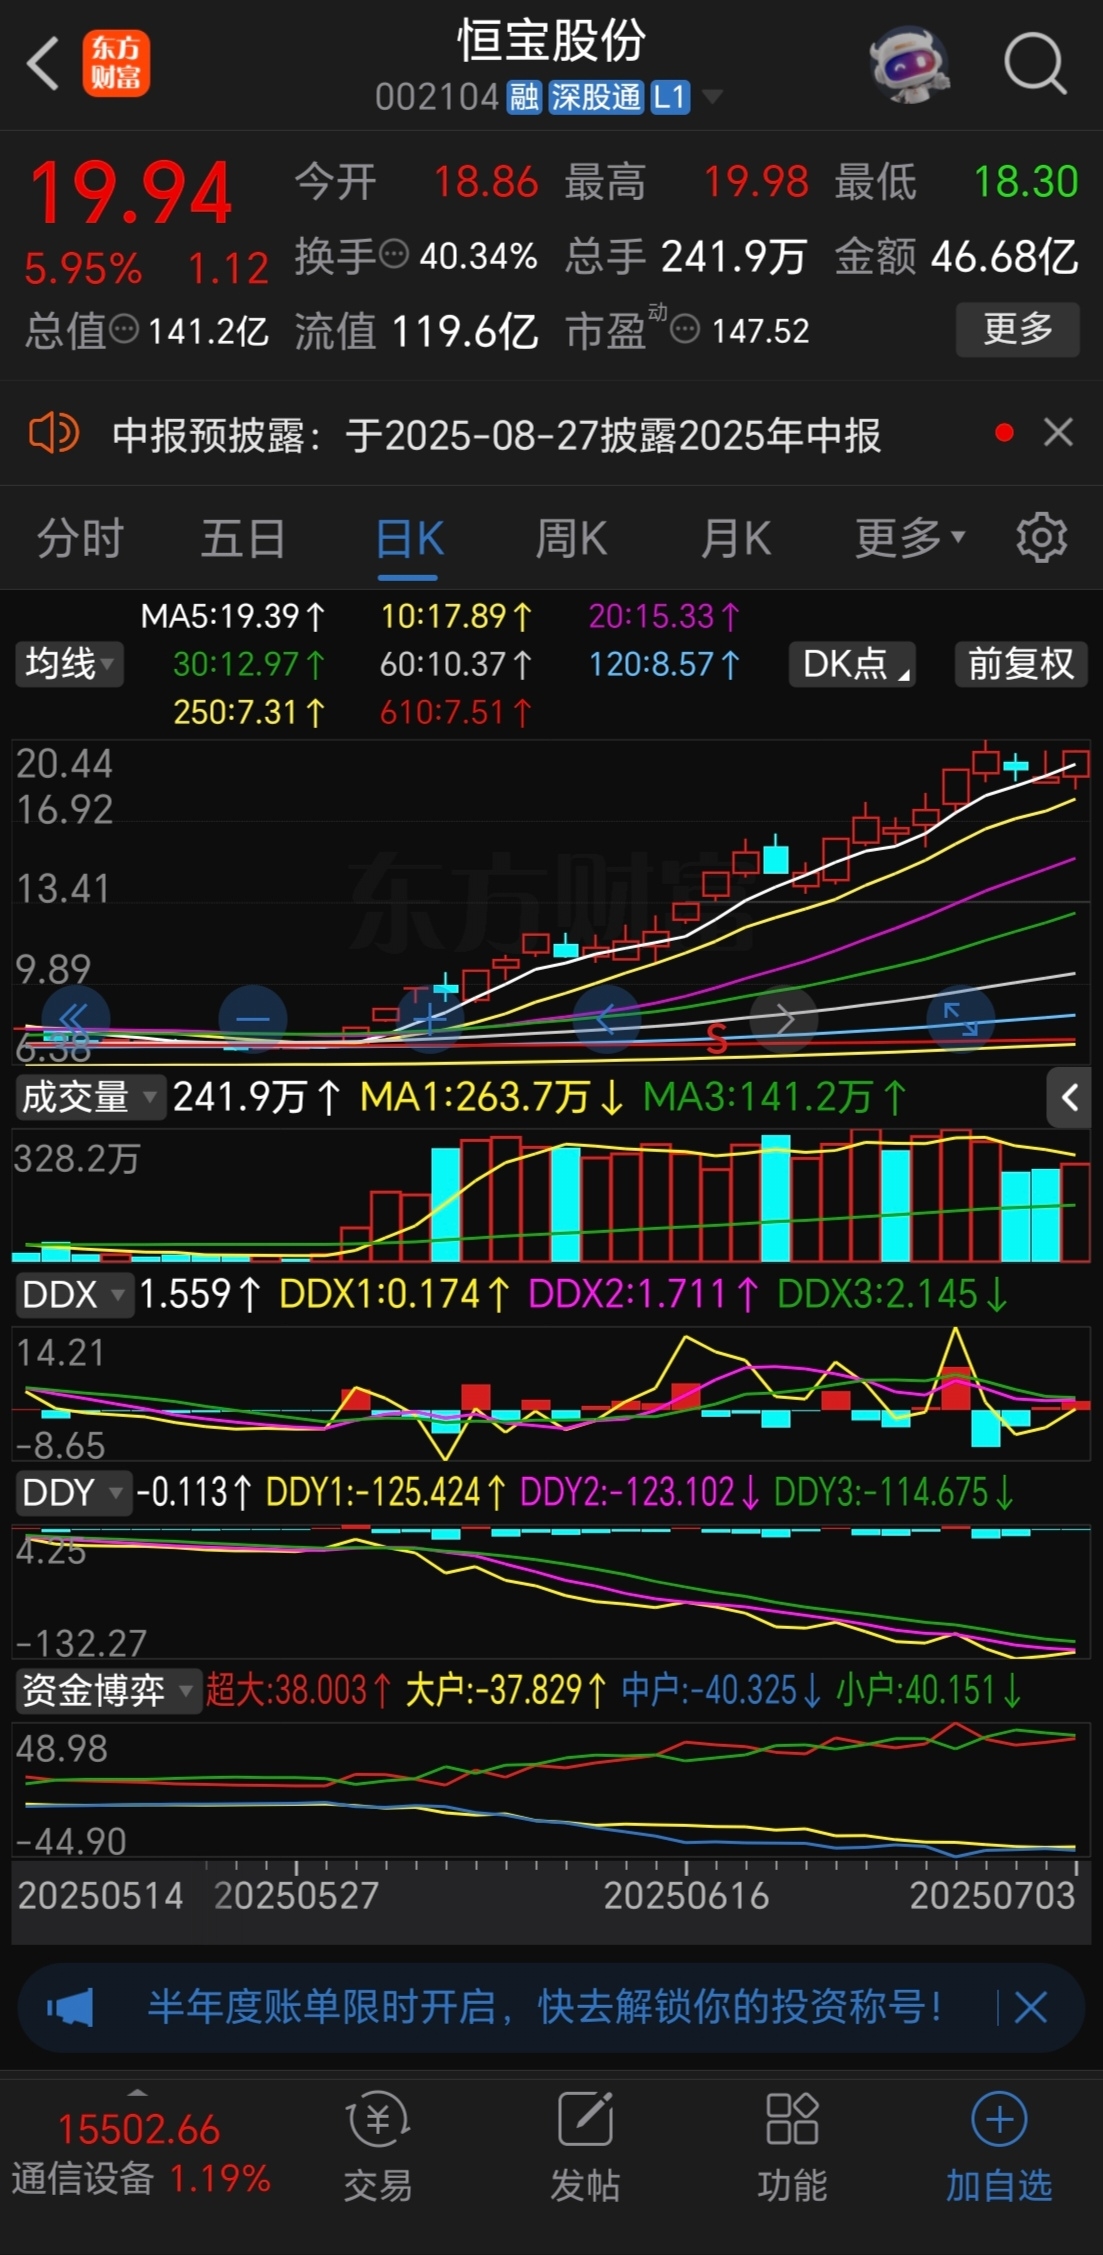
Task: Switch to 周K tab
Action: coord(571,538)
